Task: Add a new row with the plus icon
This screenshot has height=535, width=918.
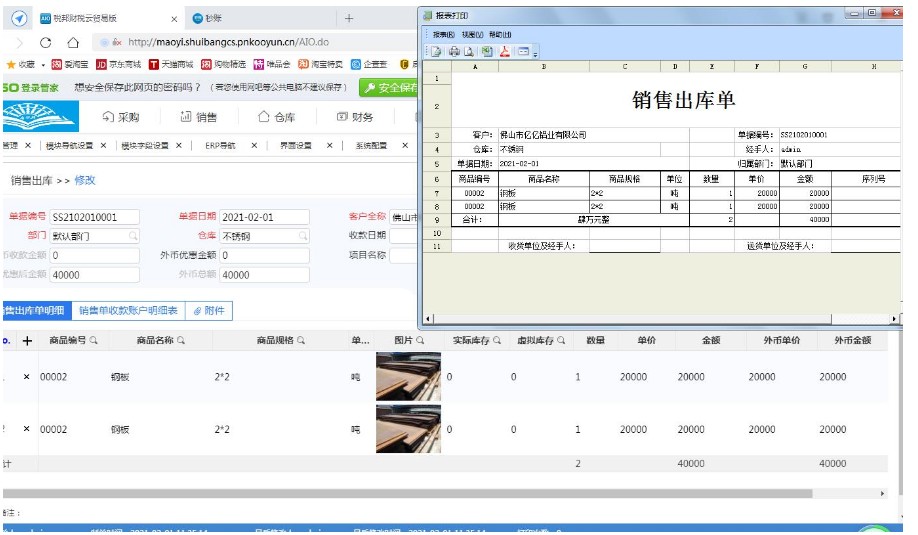Action: 27,341
